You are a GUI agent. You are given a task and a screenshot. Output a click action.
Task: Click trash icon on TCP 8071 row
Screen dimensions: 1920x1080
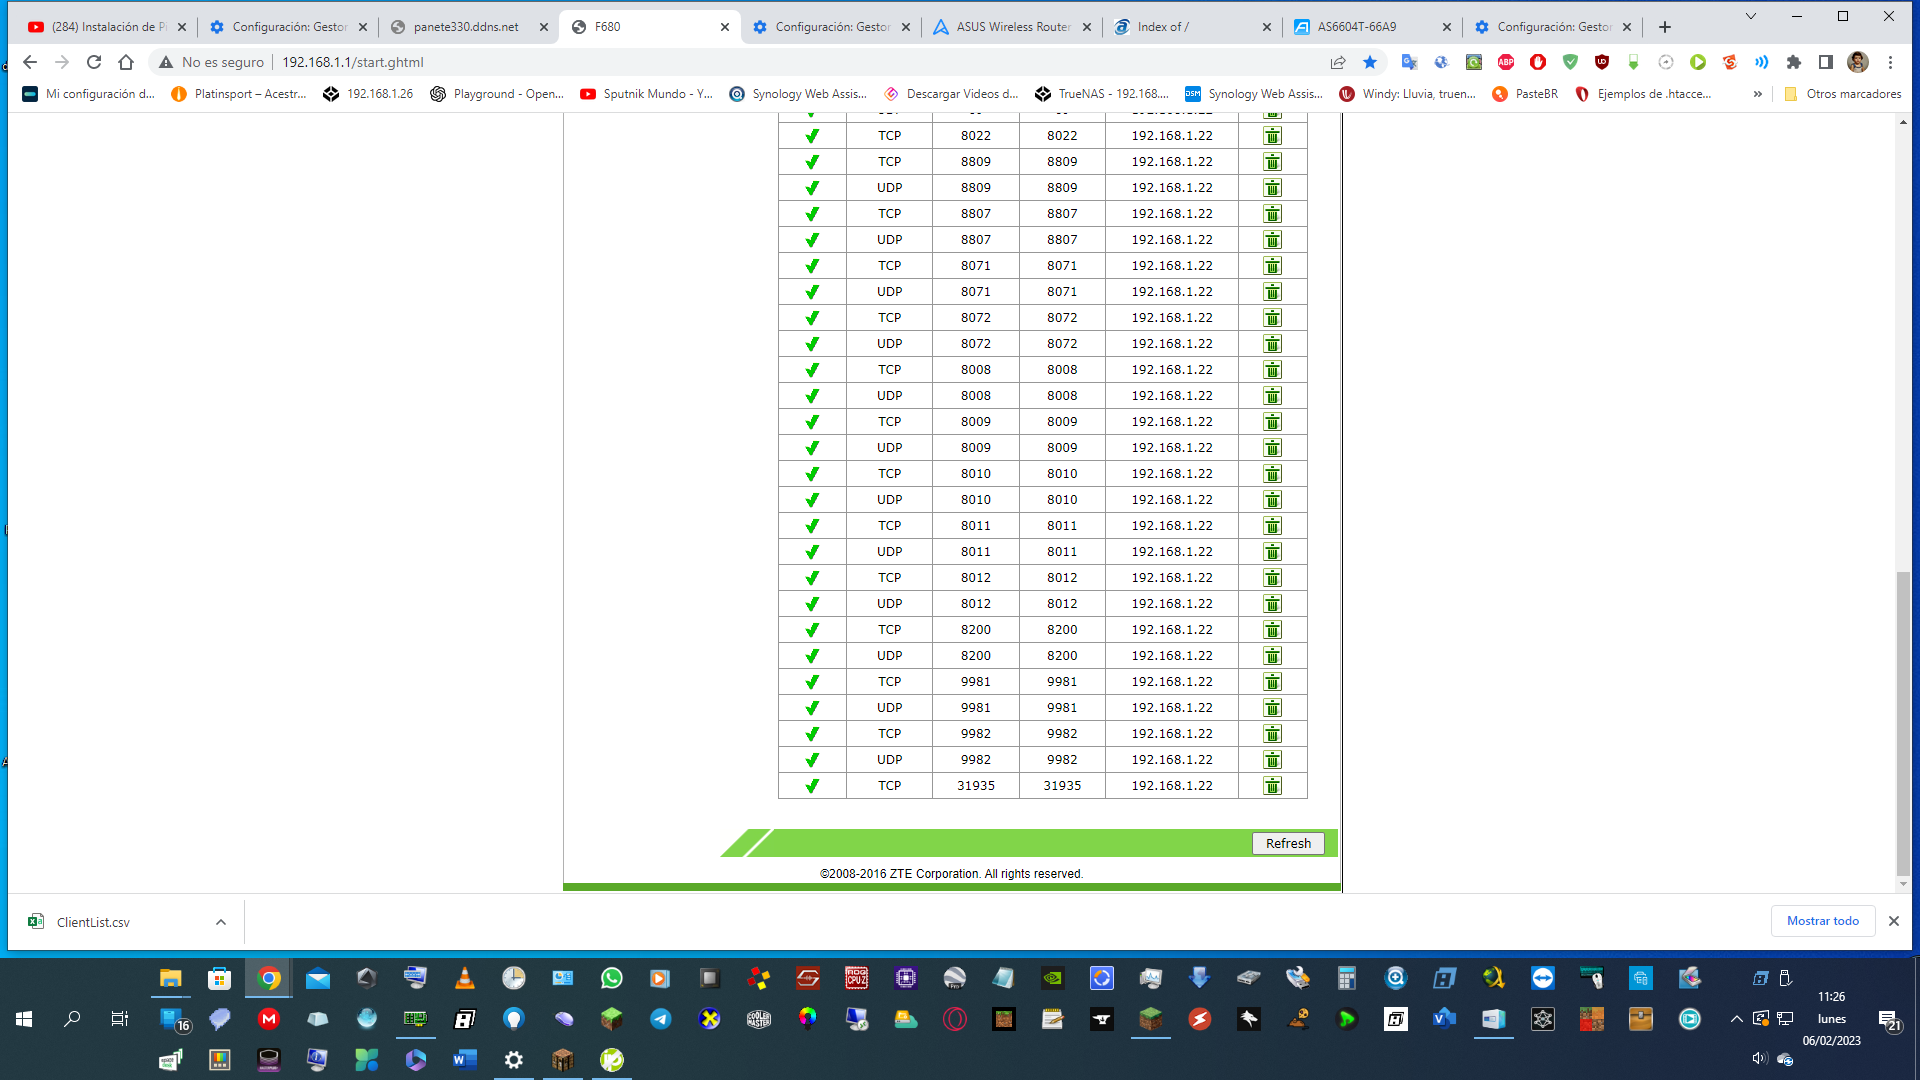[1272, 266]
